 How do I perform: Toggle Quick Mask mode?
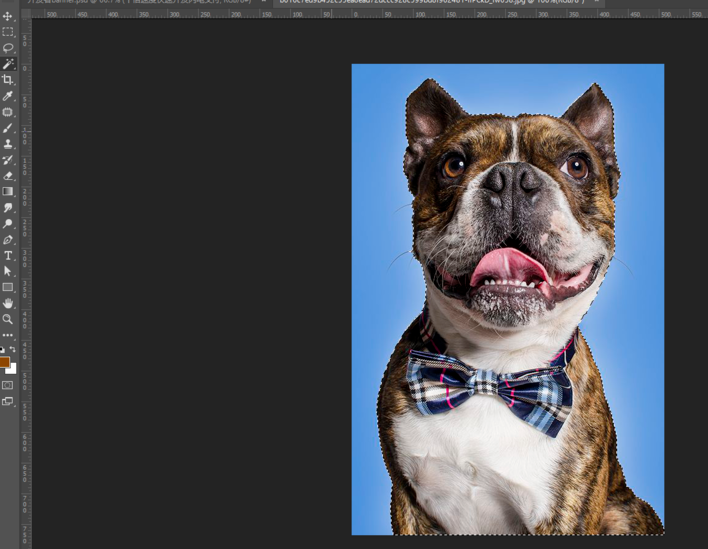[x=8, y=385]
